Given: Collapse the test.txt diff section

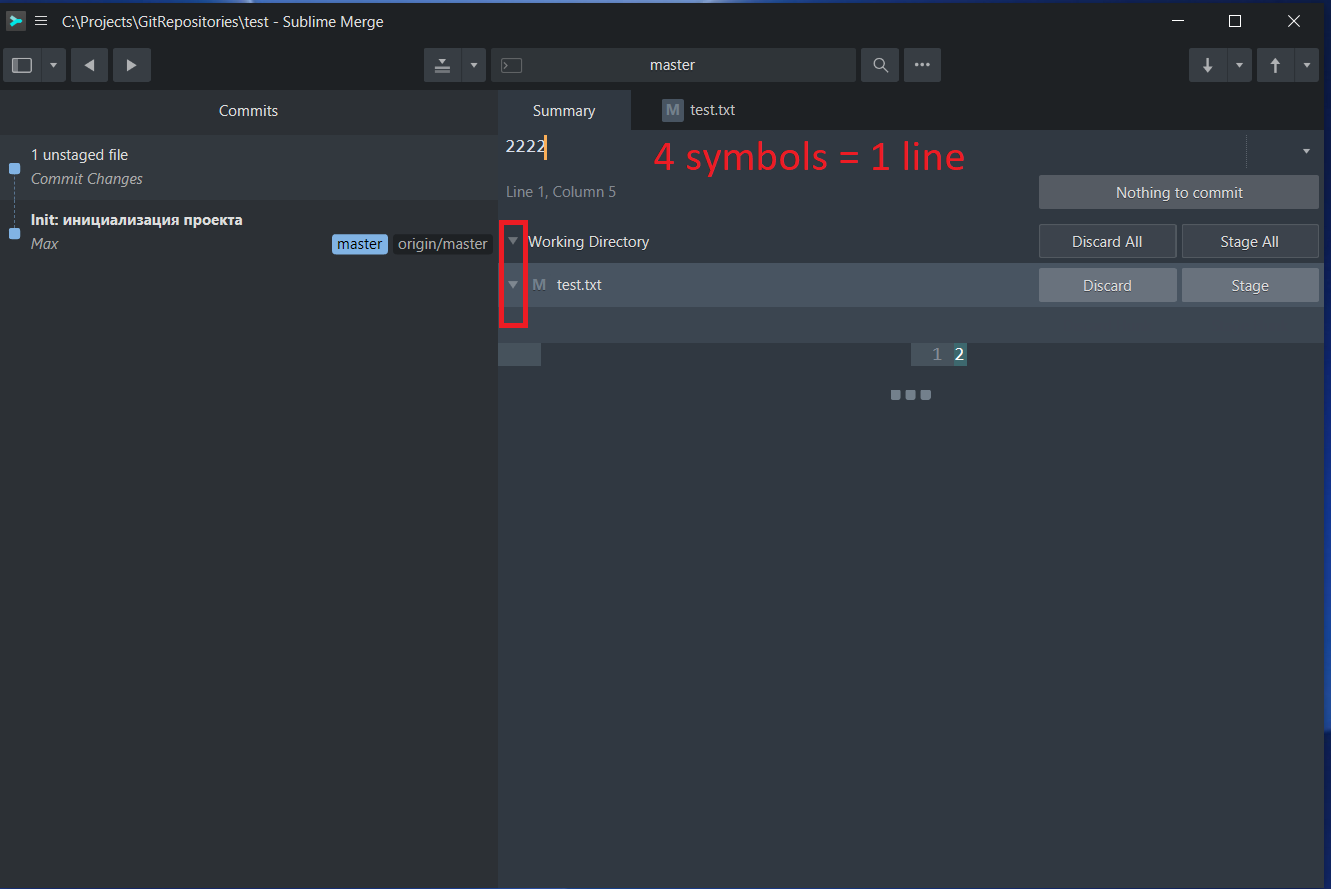Looking at the screenshot, I should click(x=513, y=284).
